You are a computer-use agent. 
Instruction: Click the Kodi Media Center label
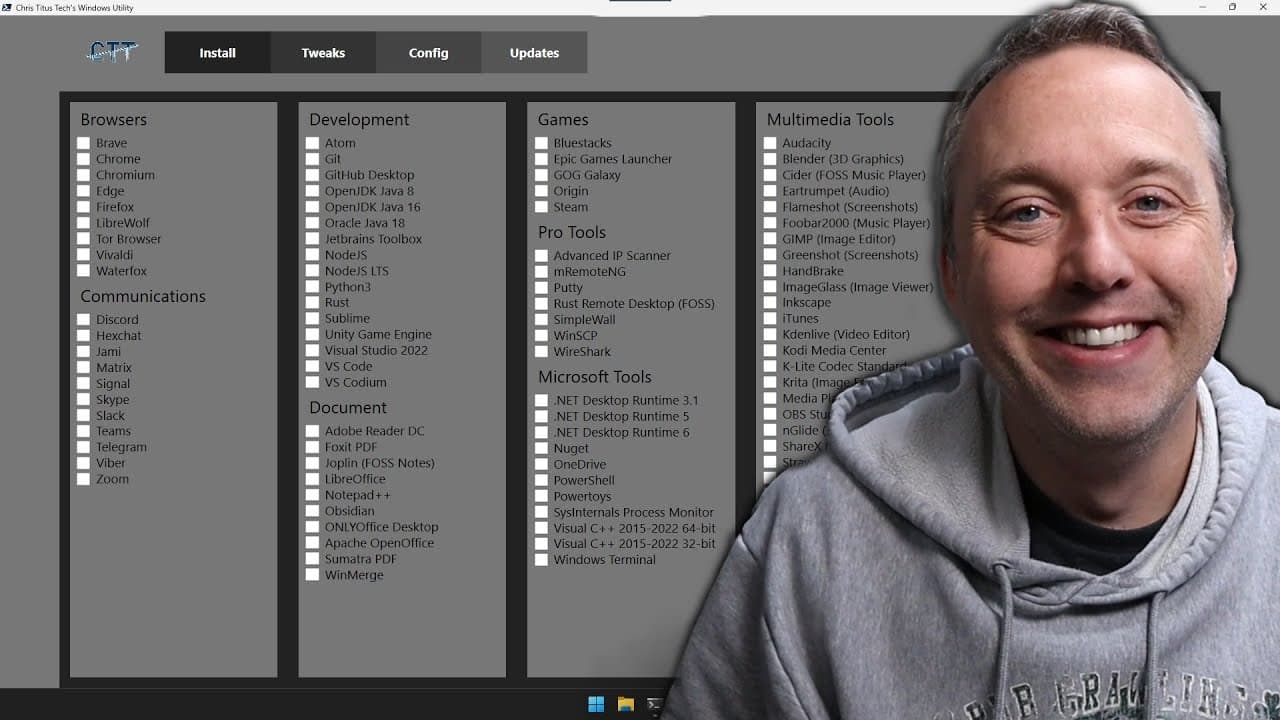pyautogui.click(x=834, y=351)
